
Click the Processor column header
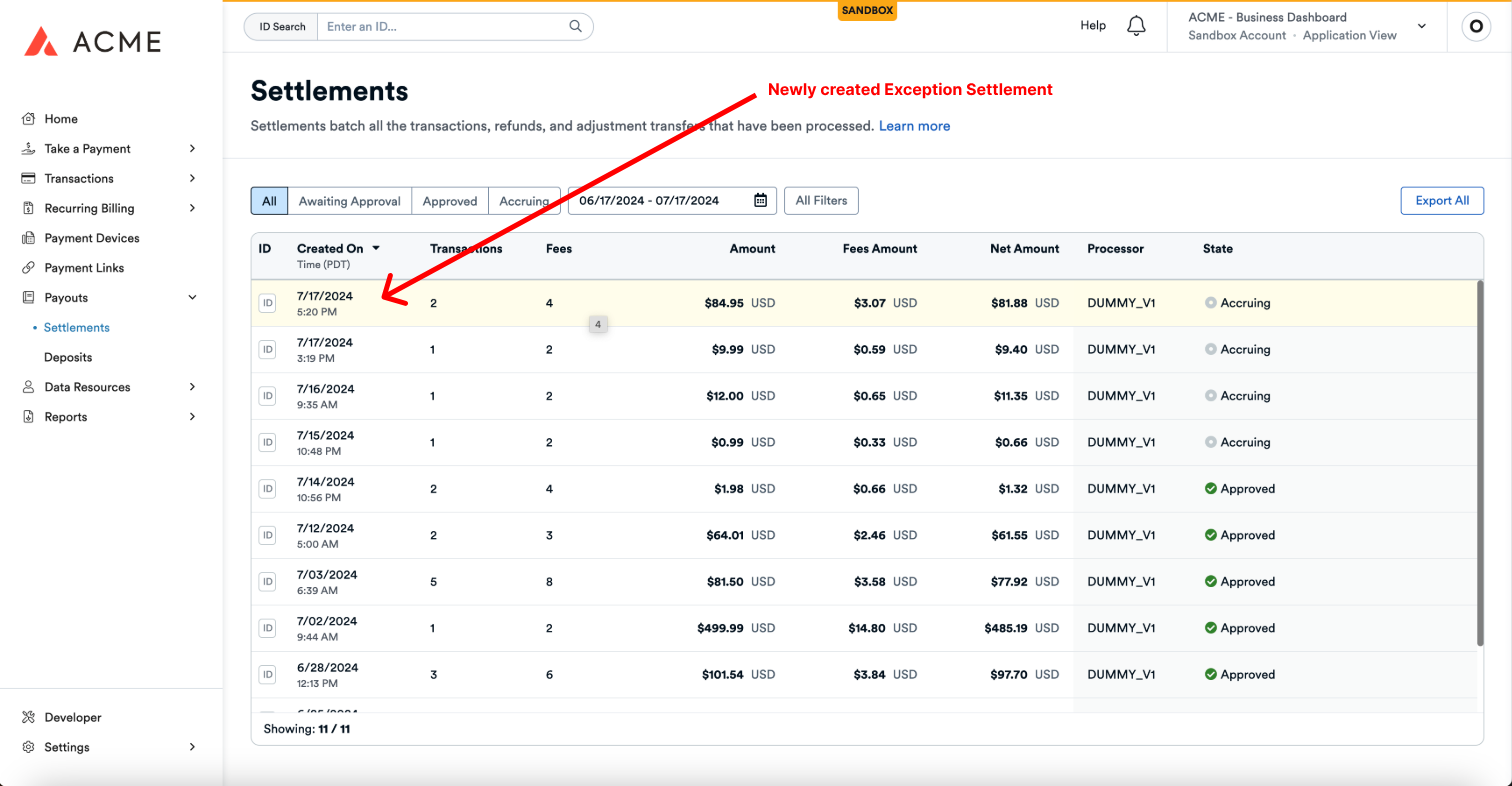tap(1115, 249)
